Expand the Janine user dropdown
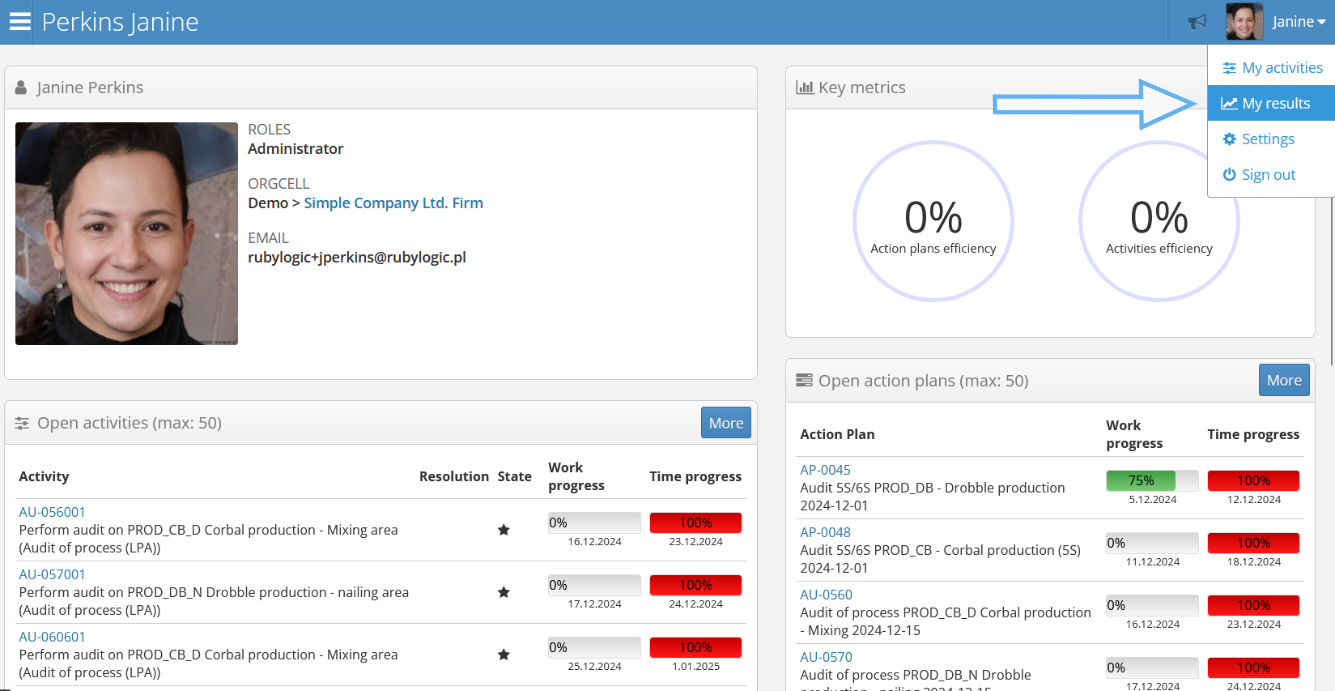The image size is (1335, 691). click(x=1298, y=22)
